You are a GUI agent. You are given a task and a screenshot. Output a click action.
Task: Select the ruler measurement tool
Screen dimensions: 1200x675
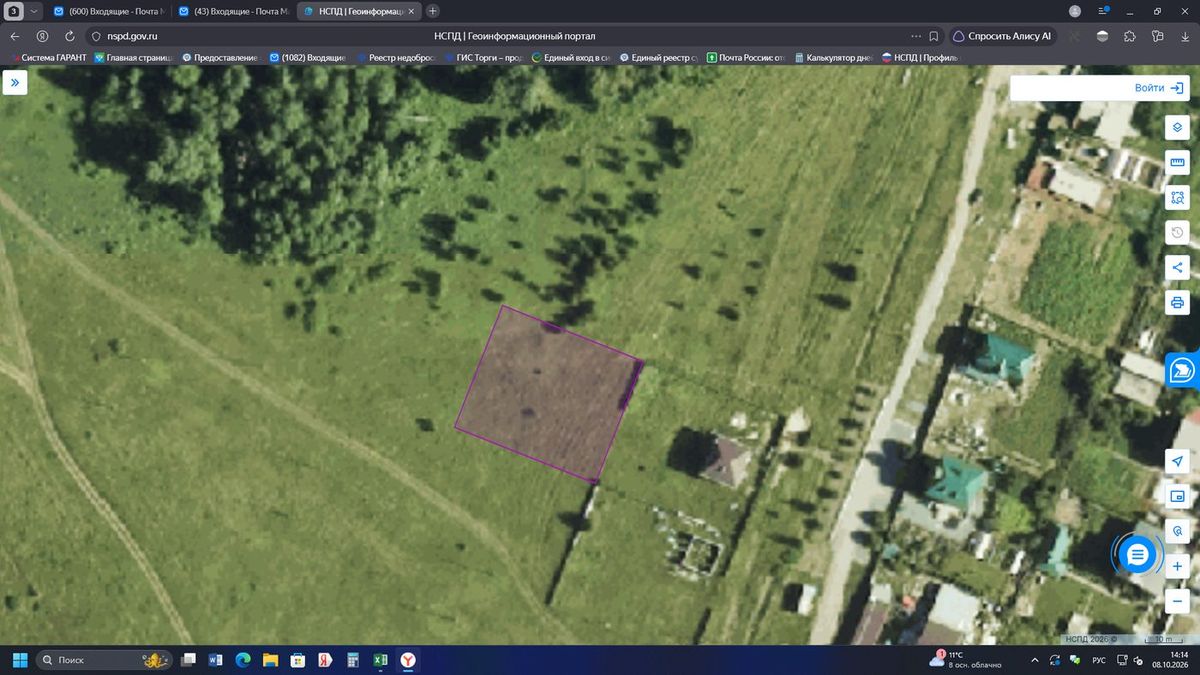point(1177,163)
